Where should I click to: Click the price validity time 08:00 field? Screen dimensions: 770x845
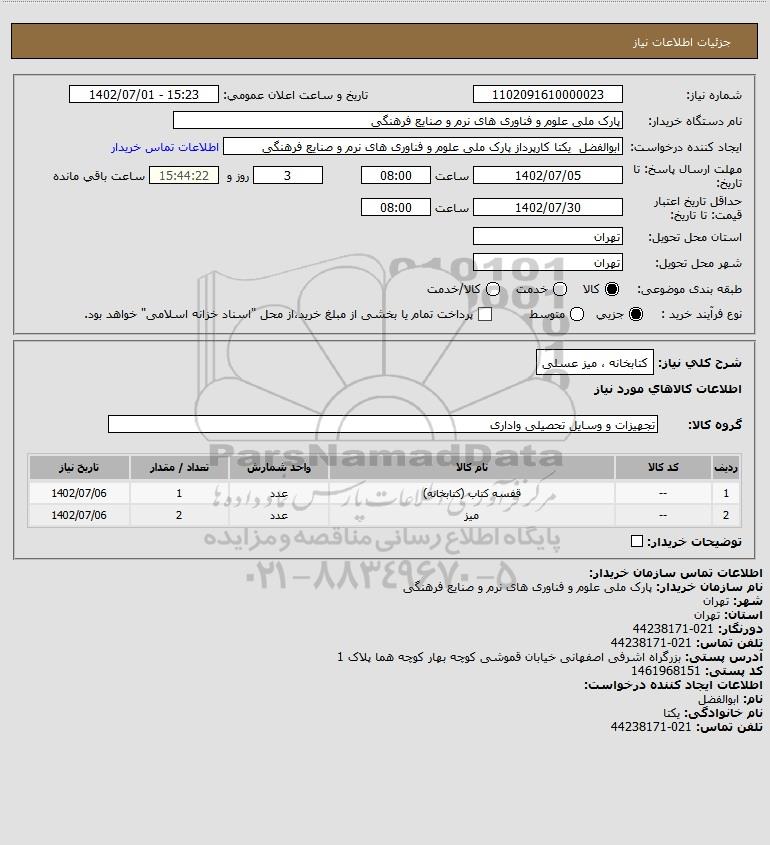pos(396,207)
